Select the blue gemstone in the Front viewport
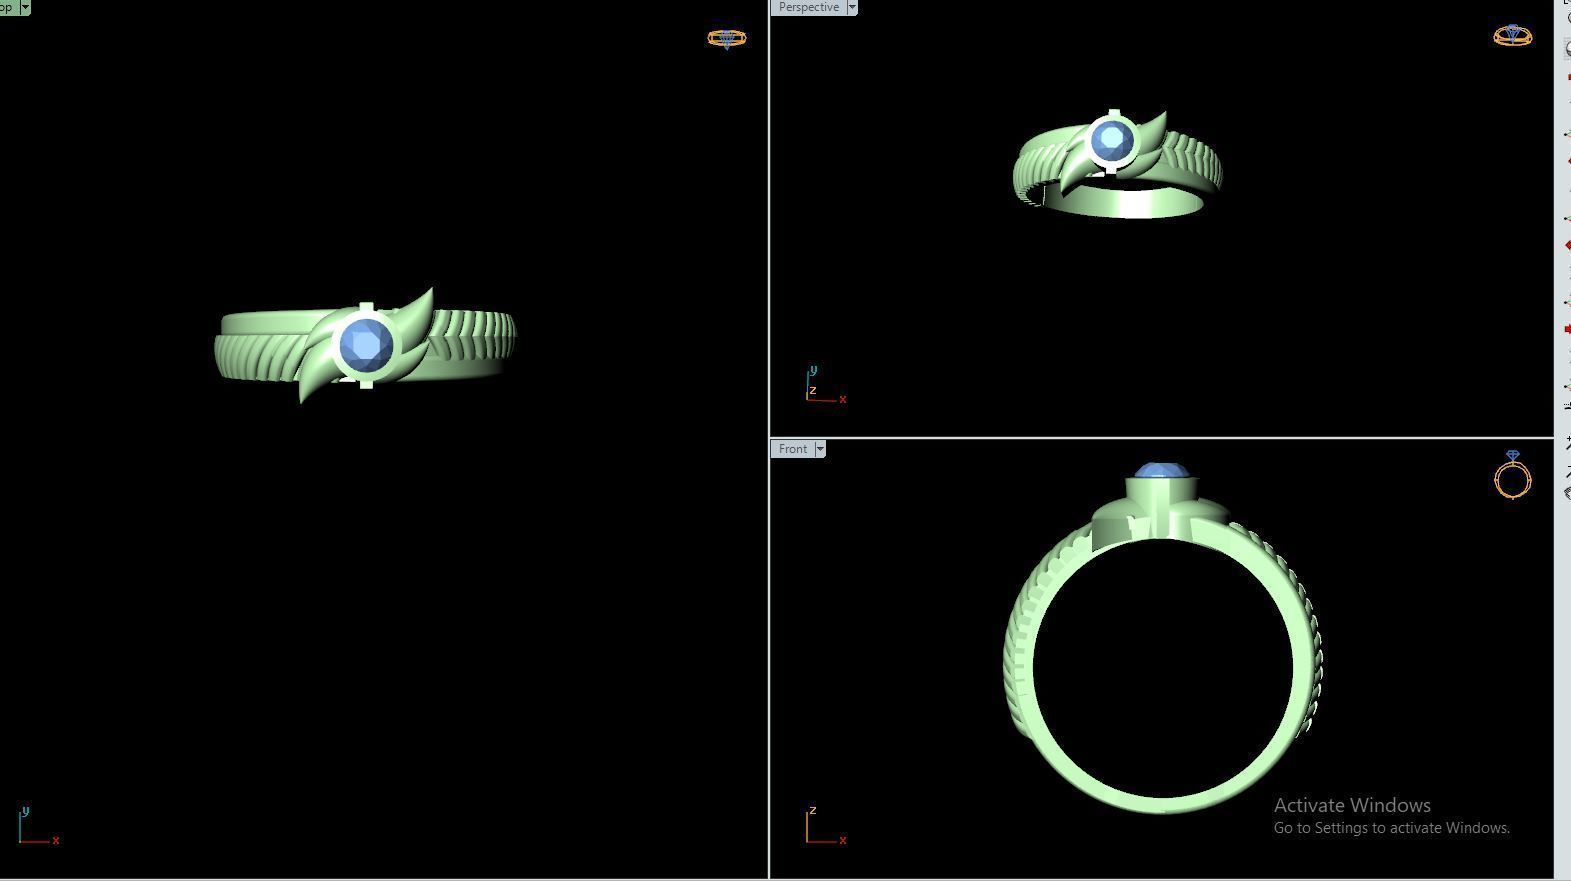The image size is (1571, 881). (1160, 471)
